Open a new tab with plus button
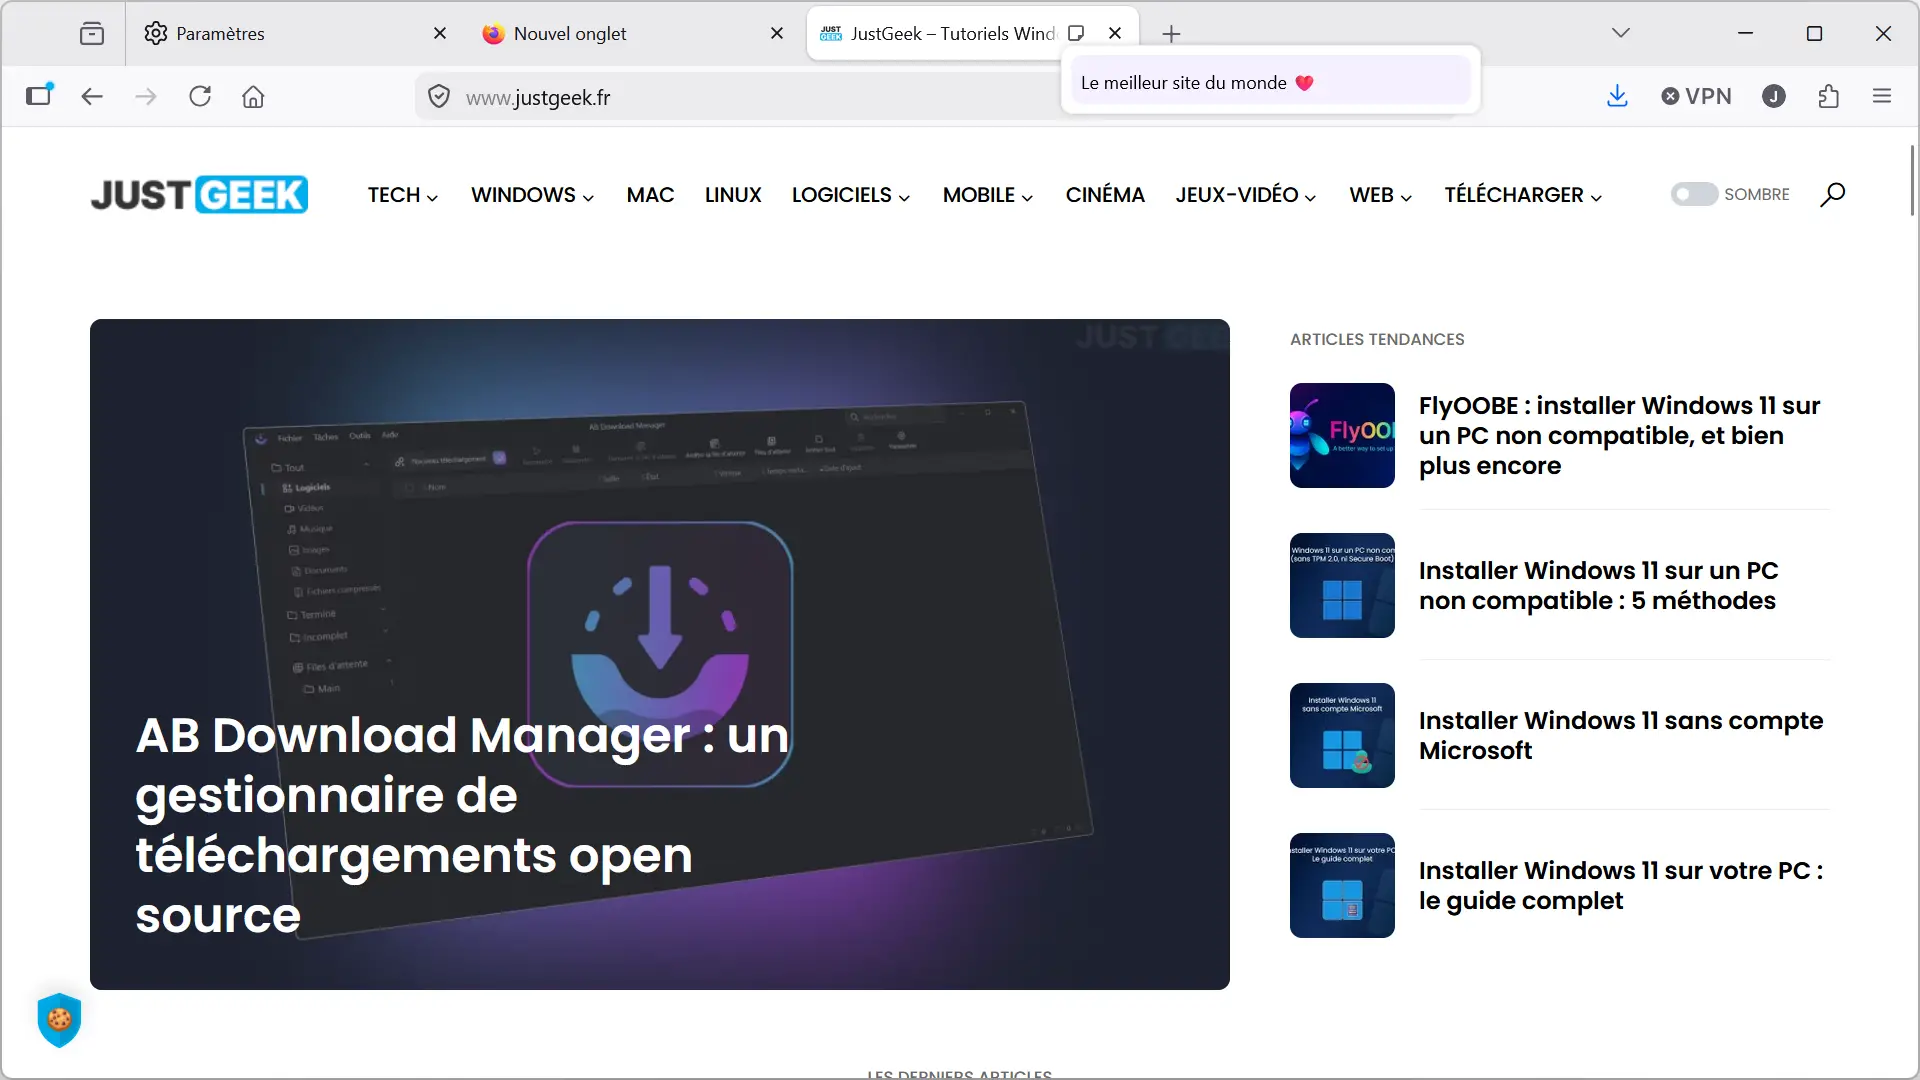Image resolution: width=1920 pixels, height=1080 pixels. coord(1171,34)
